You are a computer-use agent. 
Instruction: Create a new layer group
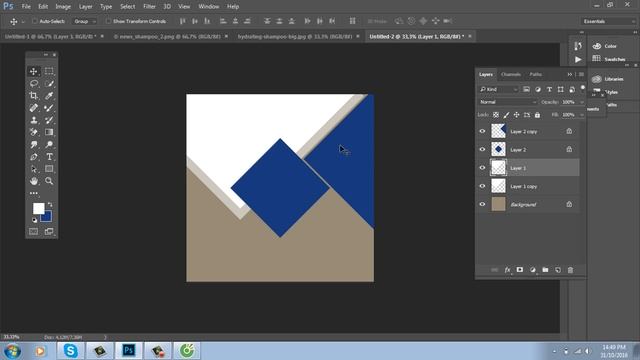coord(545,270)
